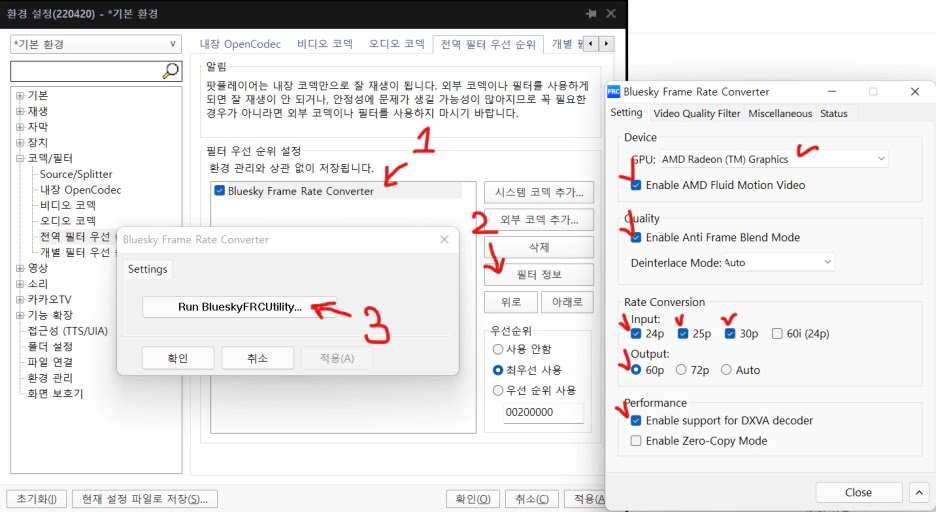Select 사용 안함 priority option

coord(498,349)
